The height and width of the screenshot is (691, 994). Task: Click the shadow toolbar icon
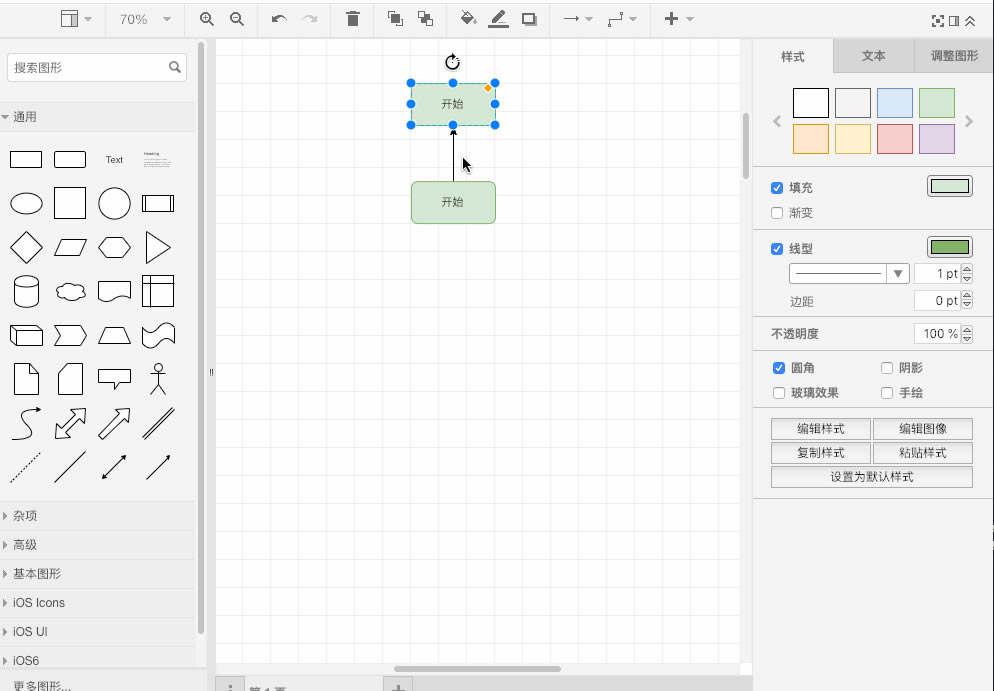(x=529, y=19)
